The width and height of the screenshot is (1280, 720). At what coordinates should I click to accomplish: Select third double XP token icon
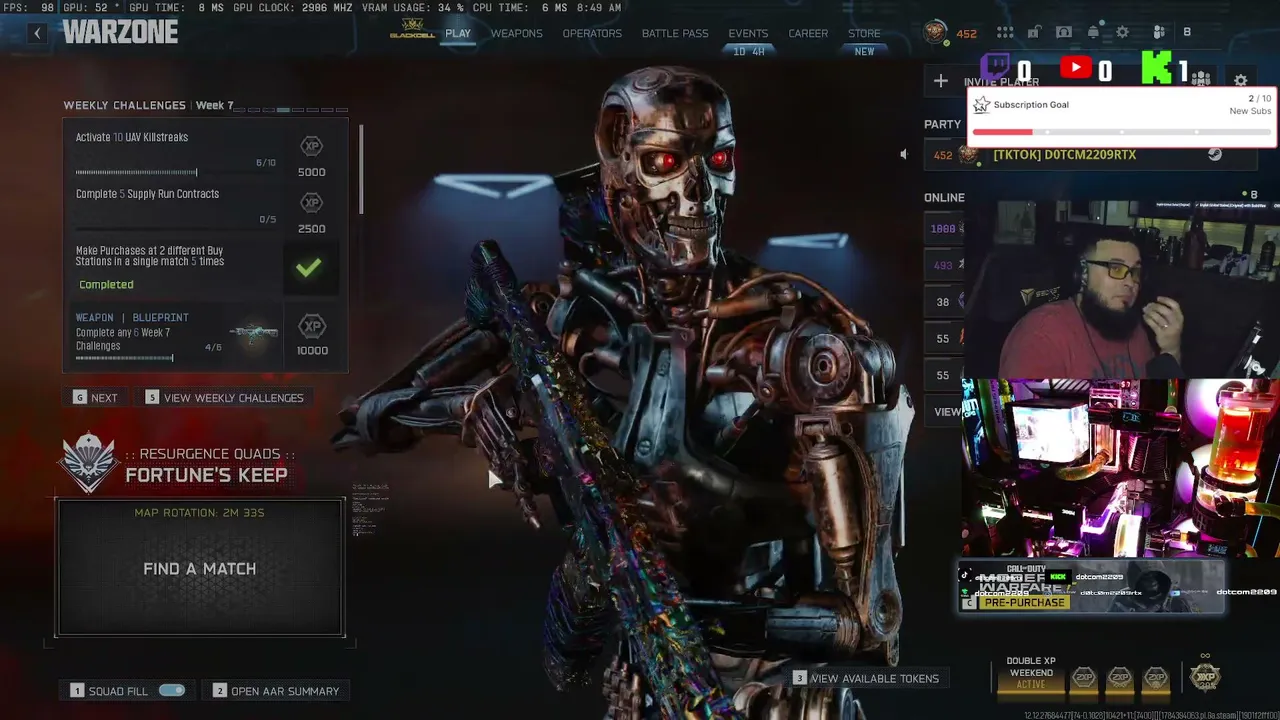coord(1156,678)
